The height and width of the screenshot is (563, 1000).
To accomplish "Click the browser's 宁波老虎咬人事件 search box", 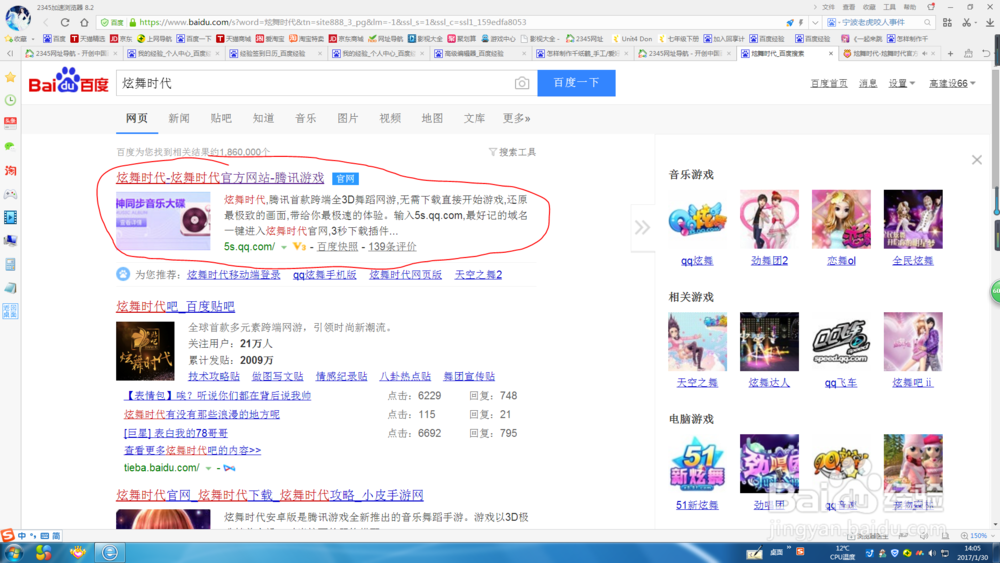I will [x=881, y=22].
